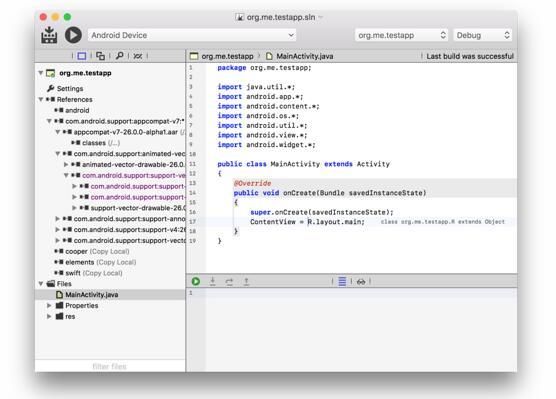The width and height of the screenshot is (556, 399).
Task: Open the Android Device dropdown
Action: click(x=192, y=35)
